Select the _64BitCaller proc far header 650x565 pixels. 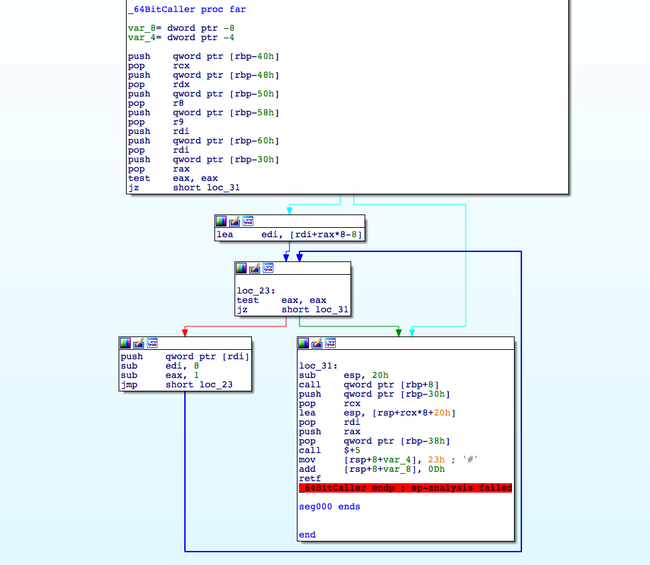click(x=187, y=9)
